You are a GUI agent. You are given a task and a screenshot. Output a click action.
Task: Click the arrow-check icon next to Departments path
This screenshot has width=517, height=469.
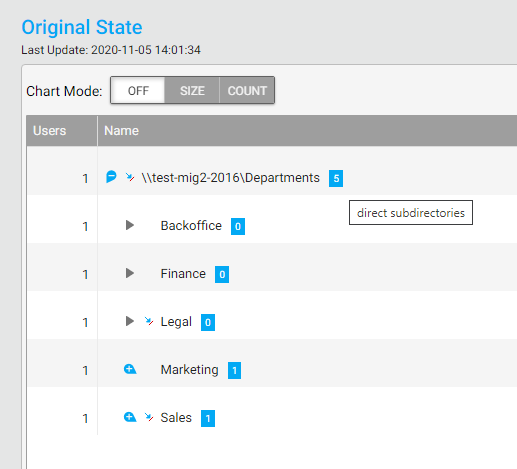click(x=130, y=177)
